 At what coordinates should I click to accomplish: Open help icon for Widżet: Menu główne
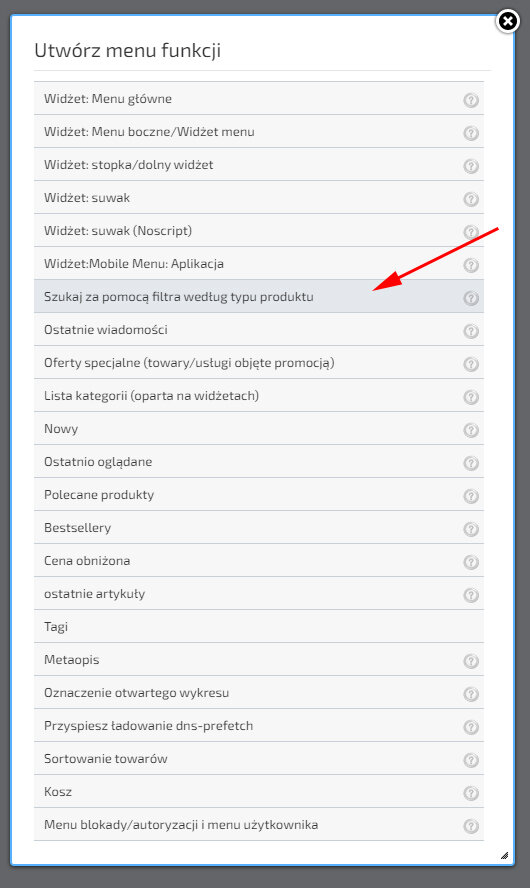pyautogui.click(x=471, y=100)
